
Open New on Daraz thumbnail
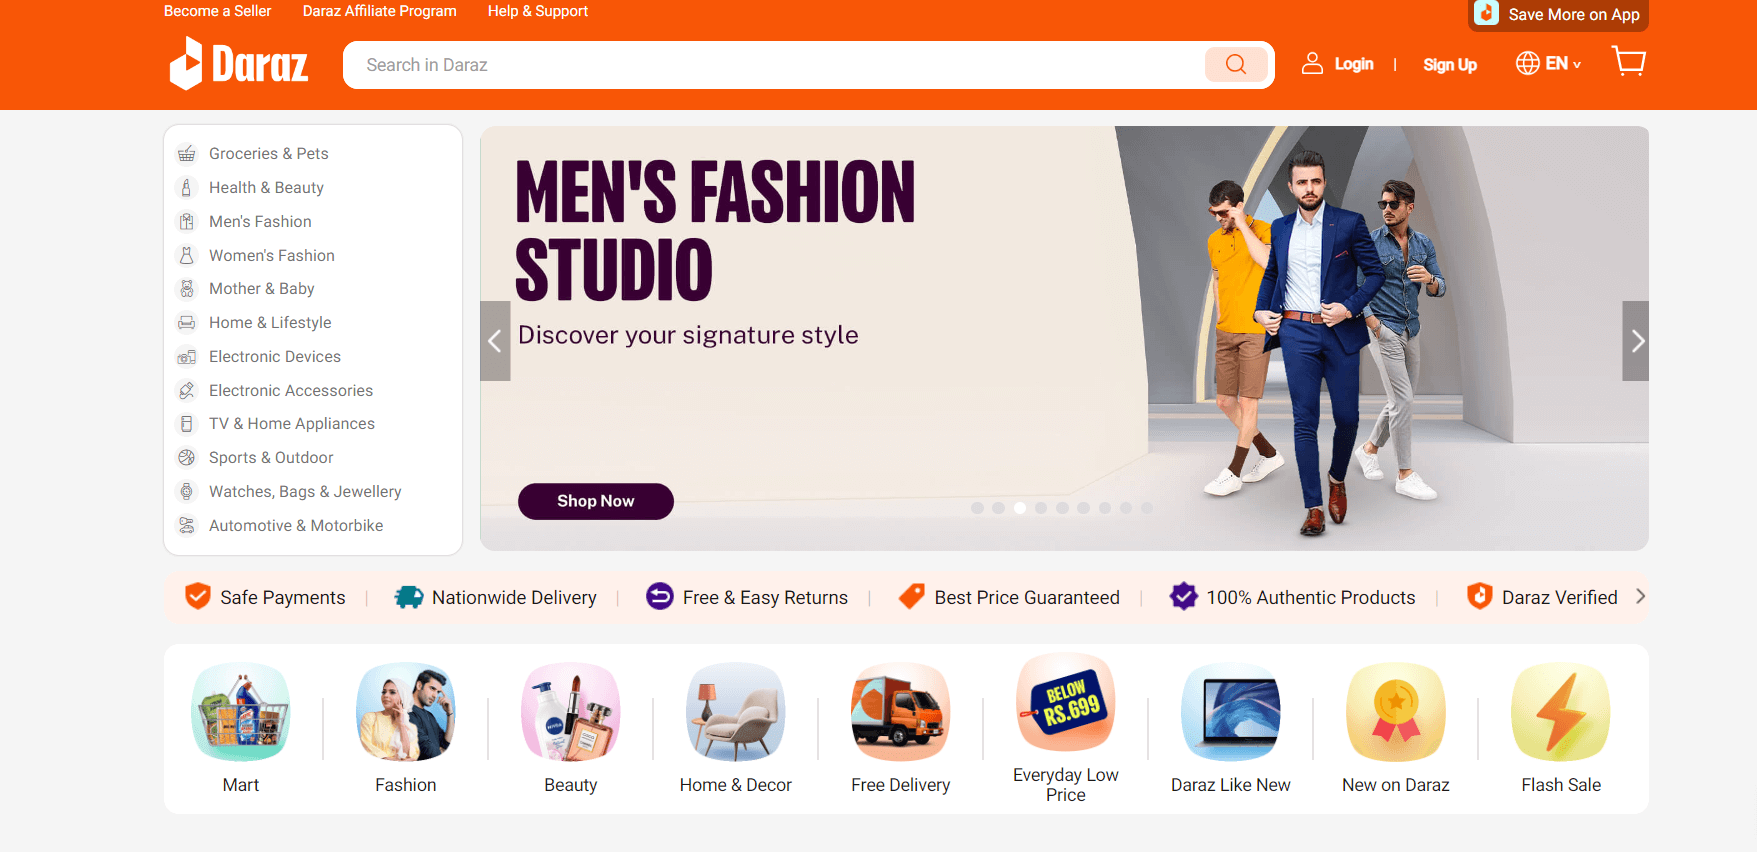pyautogui.click(x=1396, y=712)
